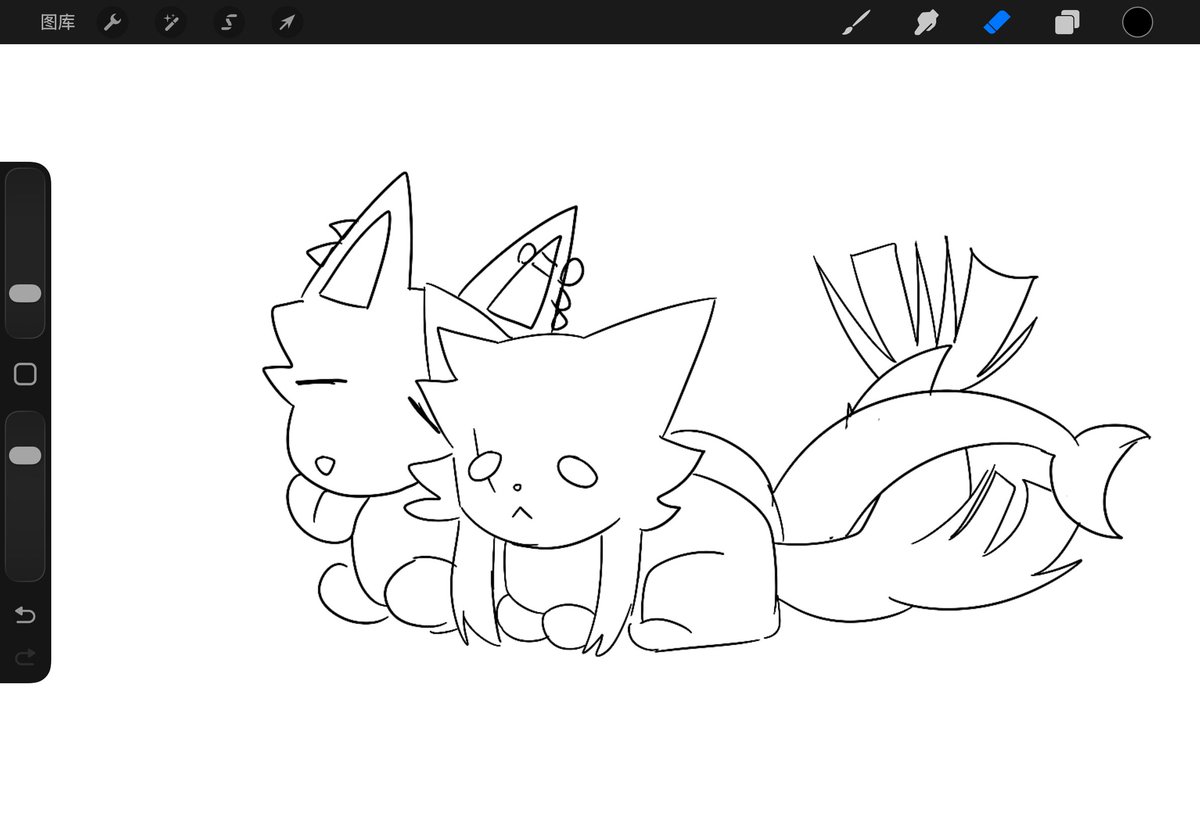Image resolution: width=1200 pixels, height=838 pixels.
Task: Open the Adjustments magic wand menu
Action: pyautogui.click(x=171, y=22)
